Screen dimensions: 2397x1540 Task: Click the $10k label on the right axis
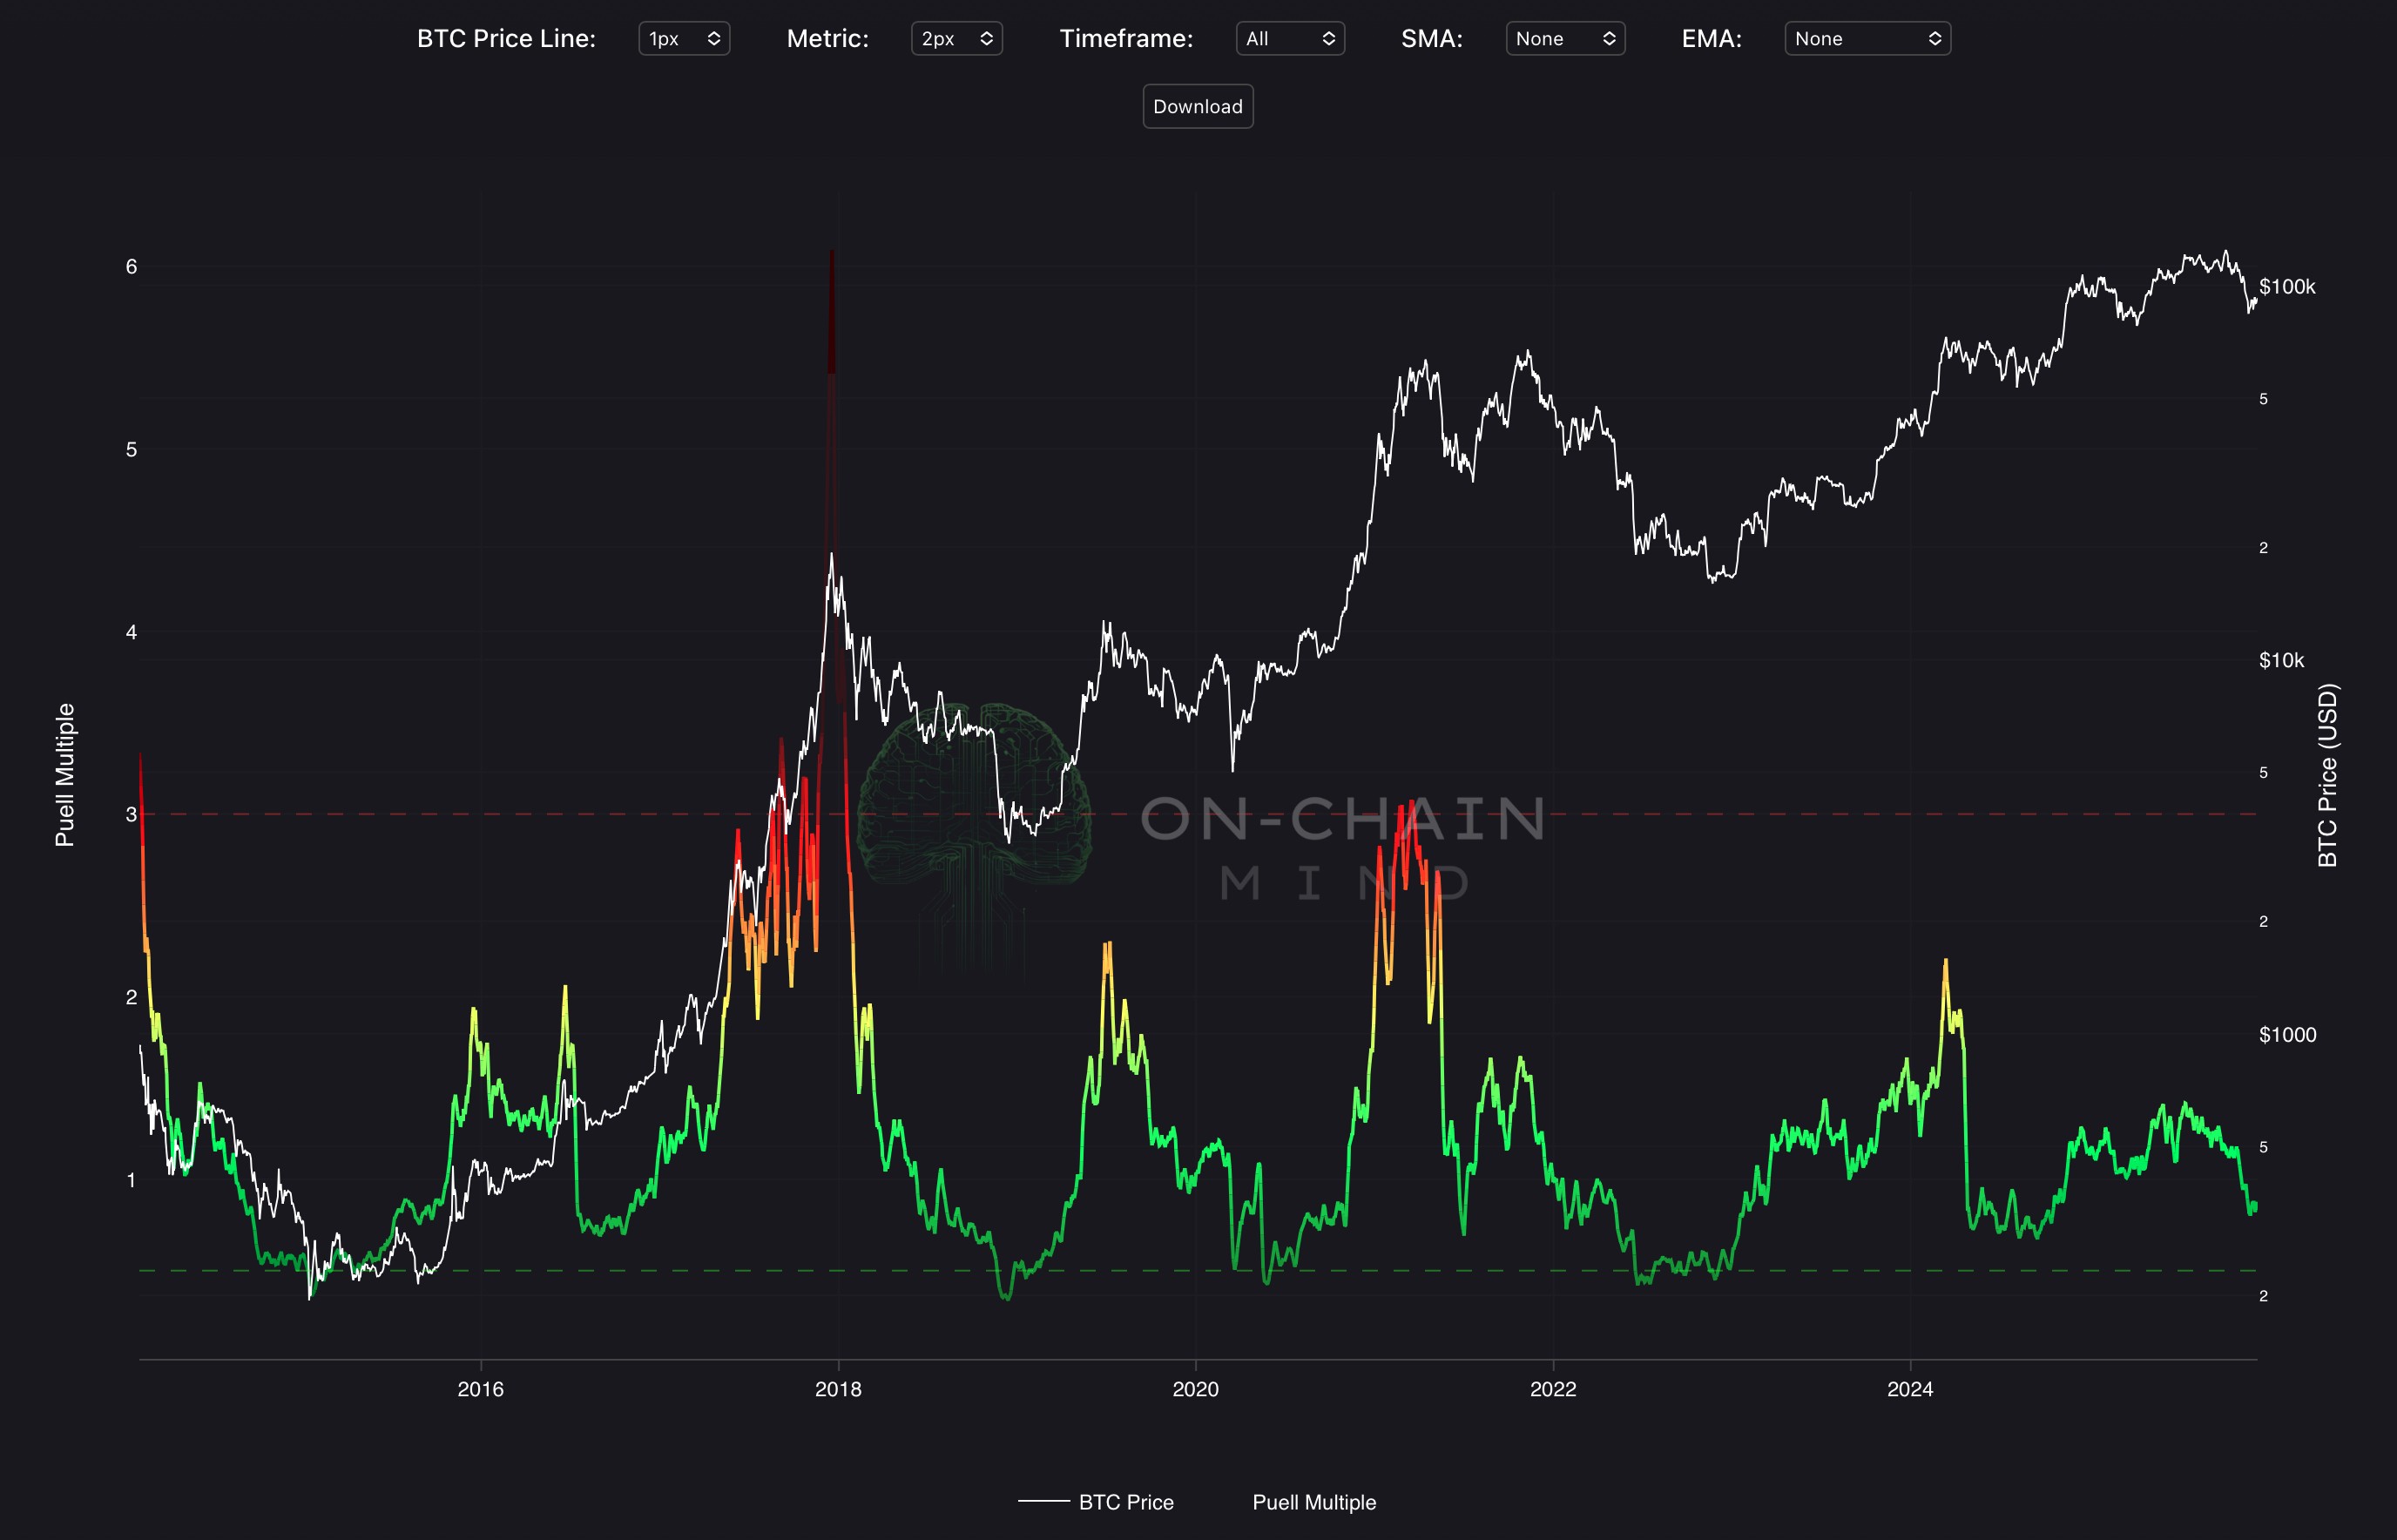point(2280,660)
